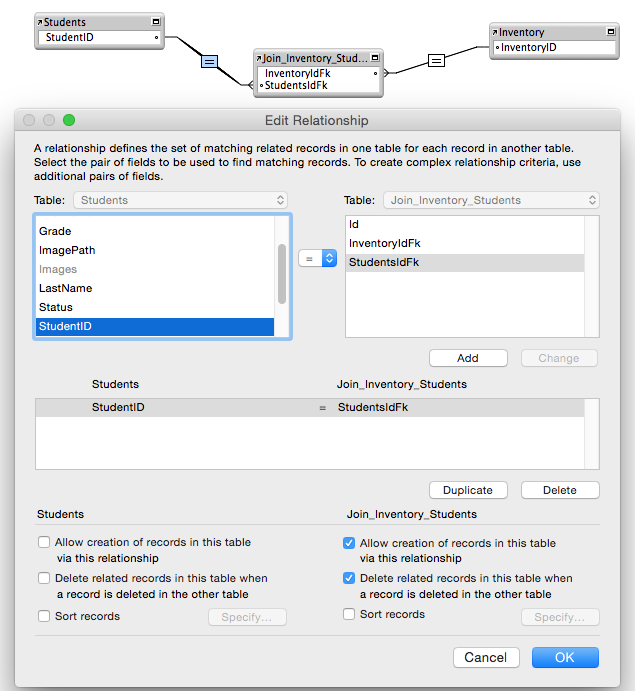
Task: Click the Add button
Action: click(468, 358)
